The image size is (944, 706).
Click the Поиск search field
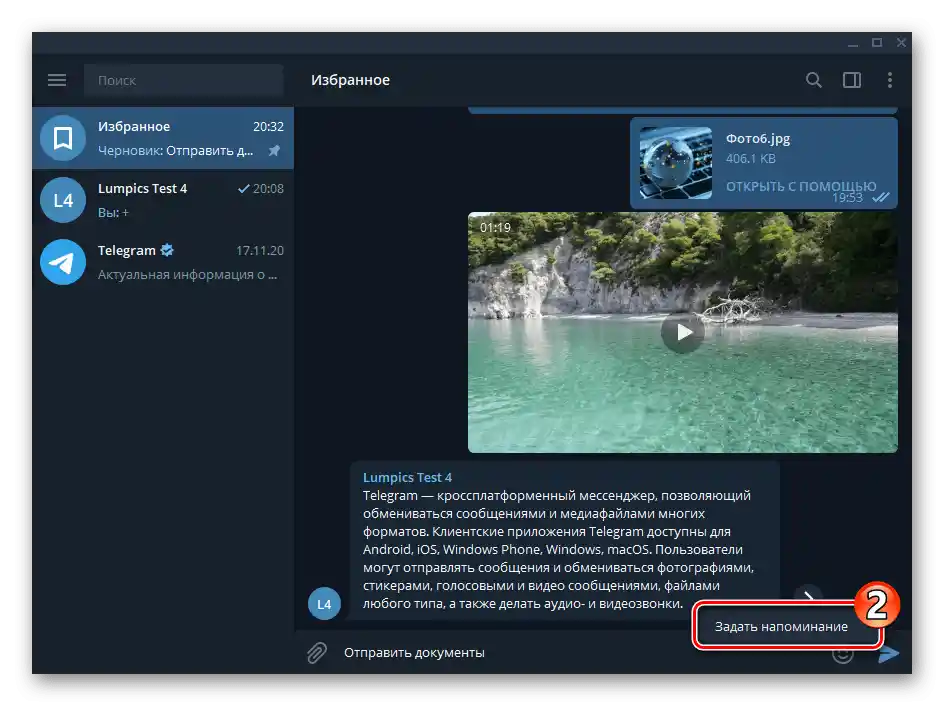(184, 80)
